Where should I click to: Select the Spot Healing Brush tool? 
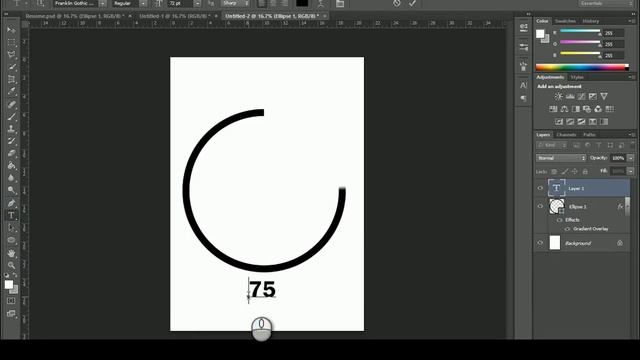[11, 104]
